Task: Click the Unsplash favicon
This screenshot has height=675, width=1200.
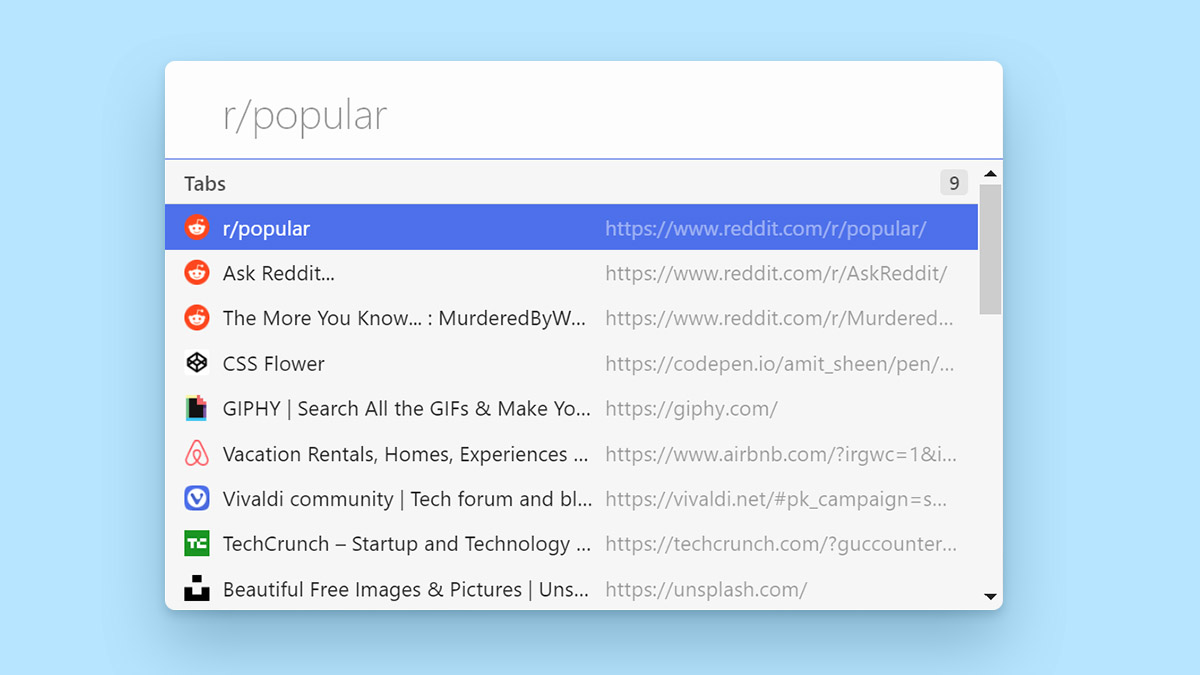Action: pos(197,589)
